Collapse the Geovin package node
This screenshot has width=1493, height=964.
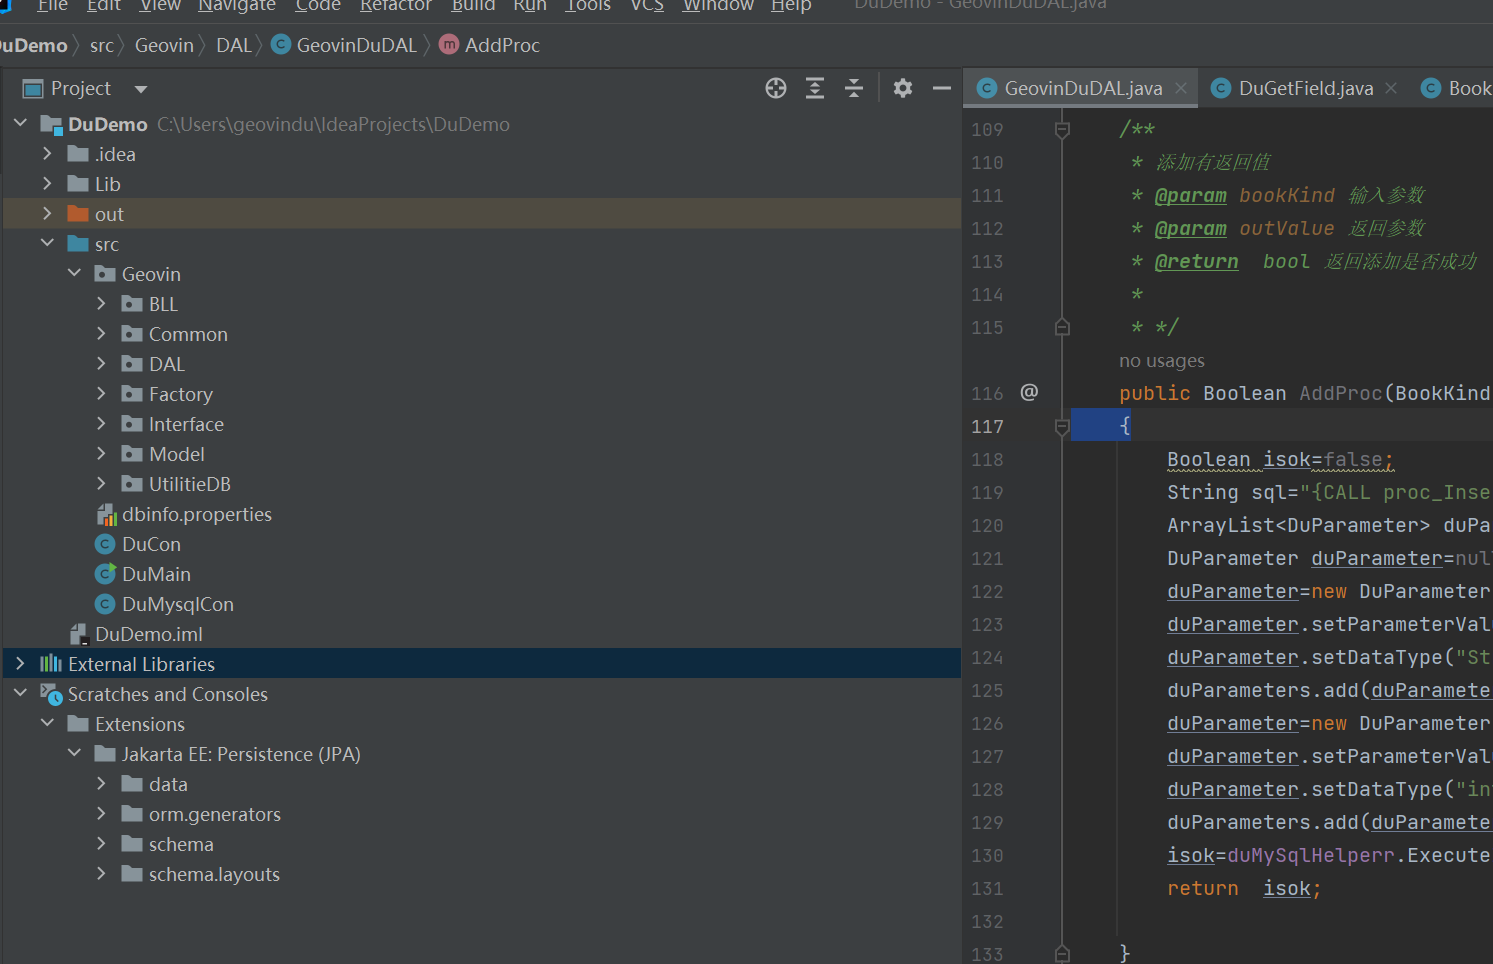(x=74, y=274)
